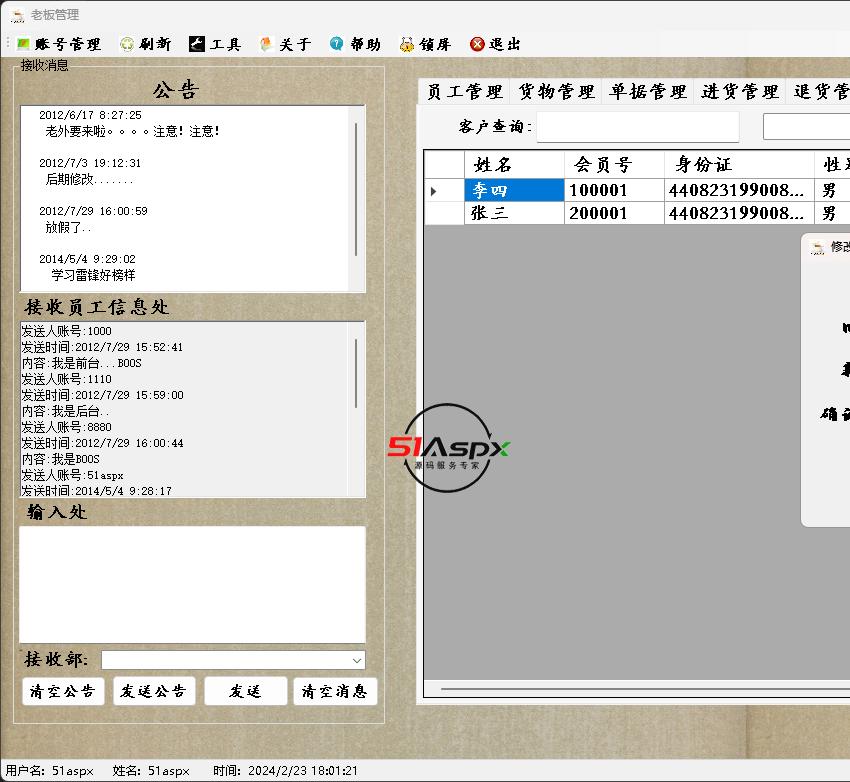850x782 pixels.
Task: Select the 进货管理 tab
Action: (740, 92)
